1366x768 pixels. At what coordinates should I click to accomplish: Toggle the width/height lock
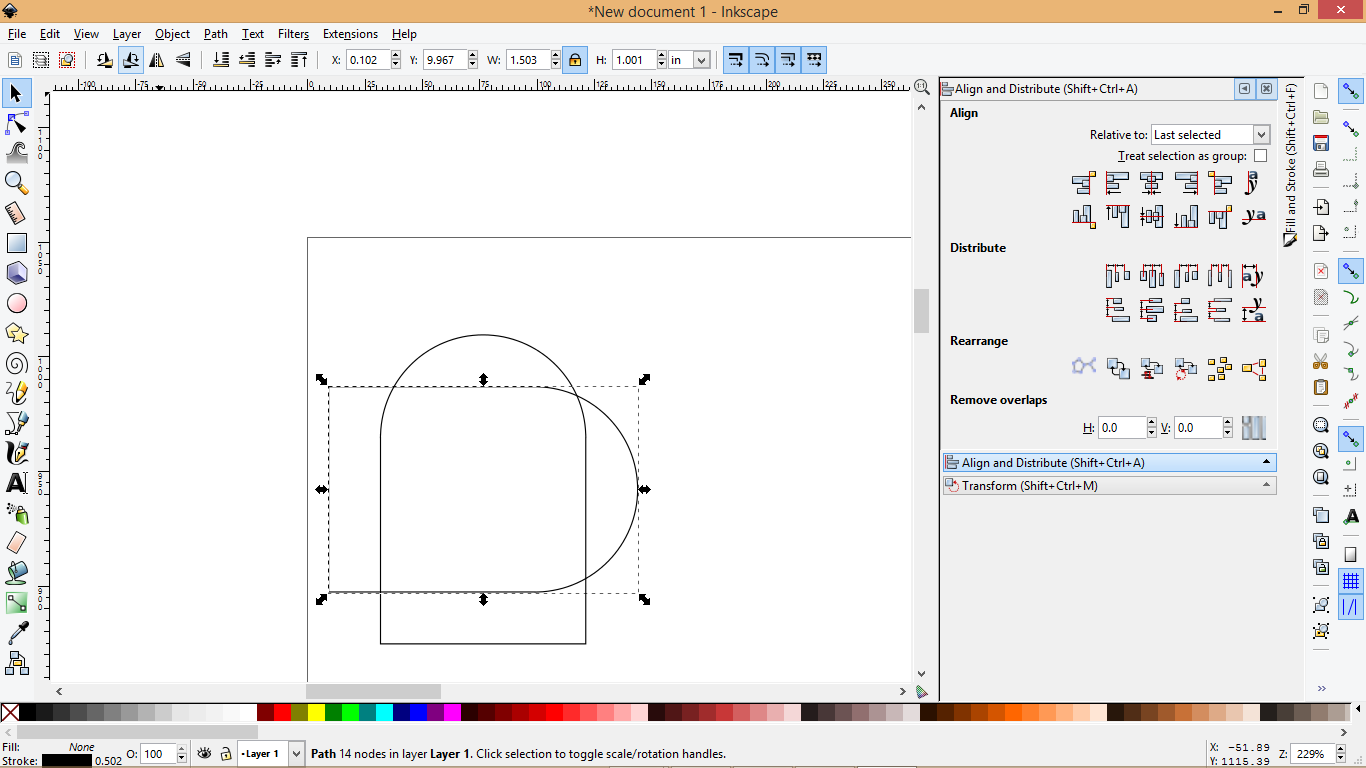[575, 60]
